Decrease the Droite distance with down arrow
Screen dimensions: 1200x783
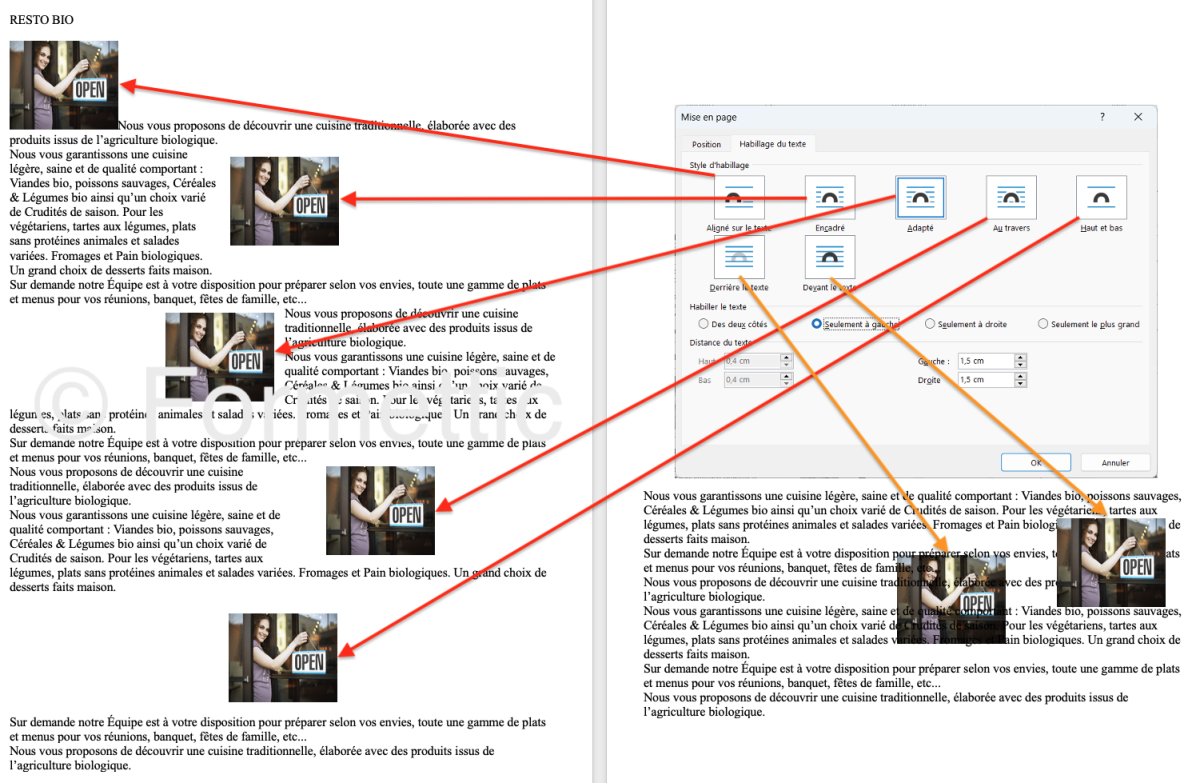click(1019, 384)
